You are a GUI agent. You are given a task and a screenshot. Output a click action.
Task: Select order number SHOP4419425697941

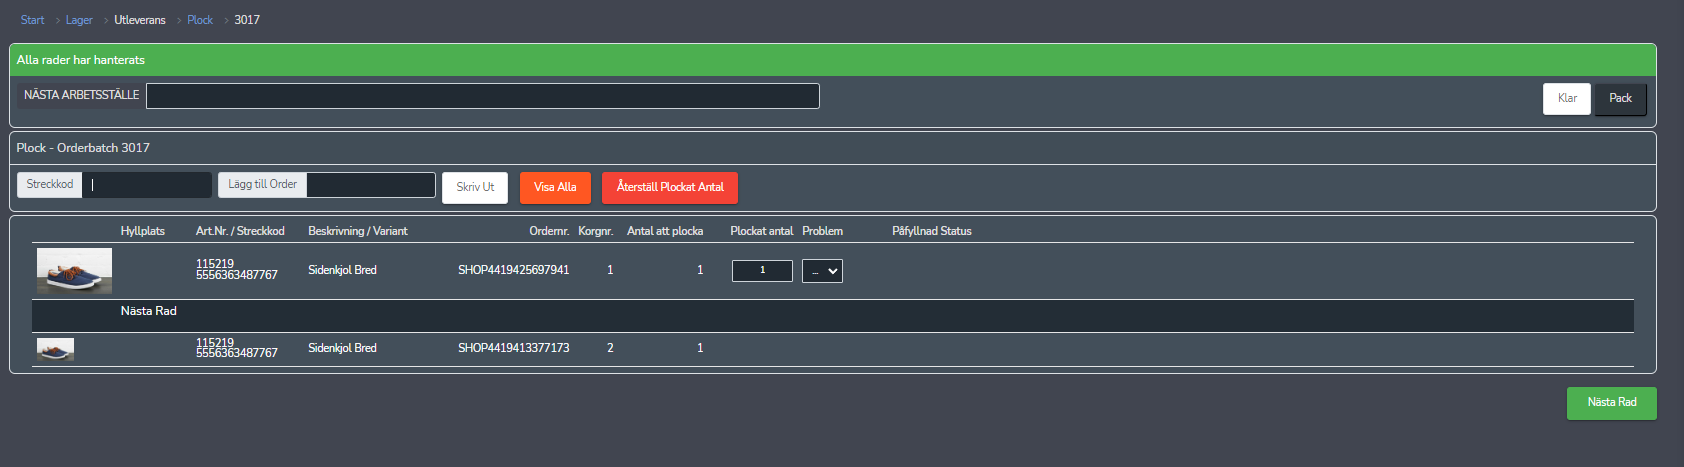tap(514, 270)
